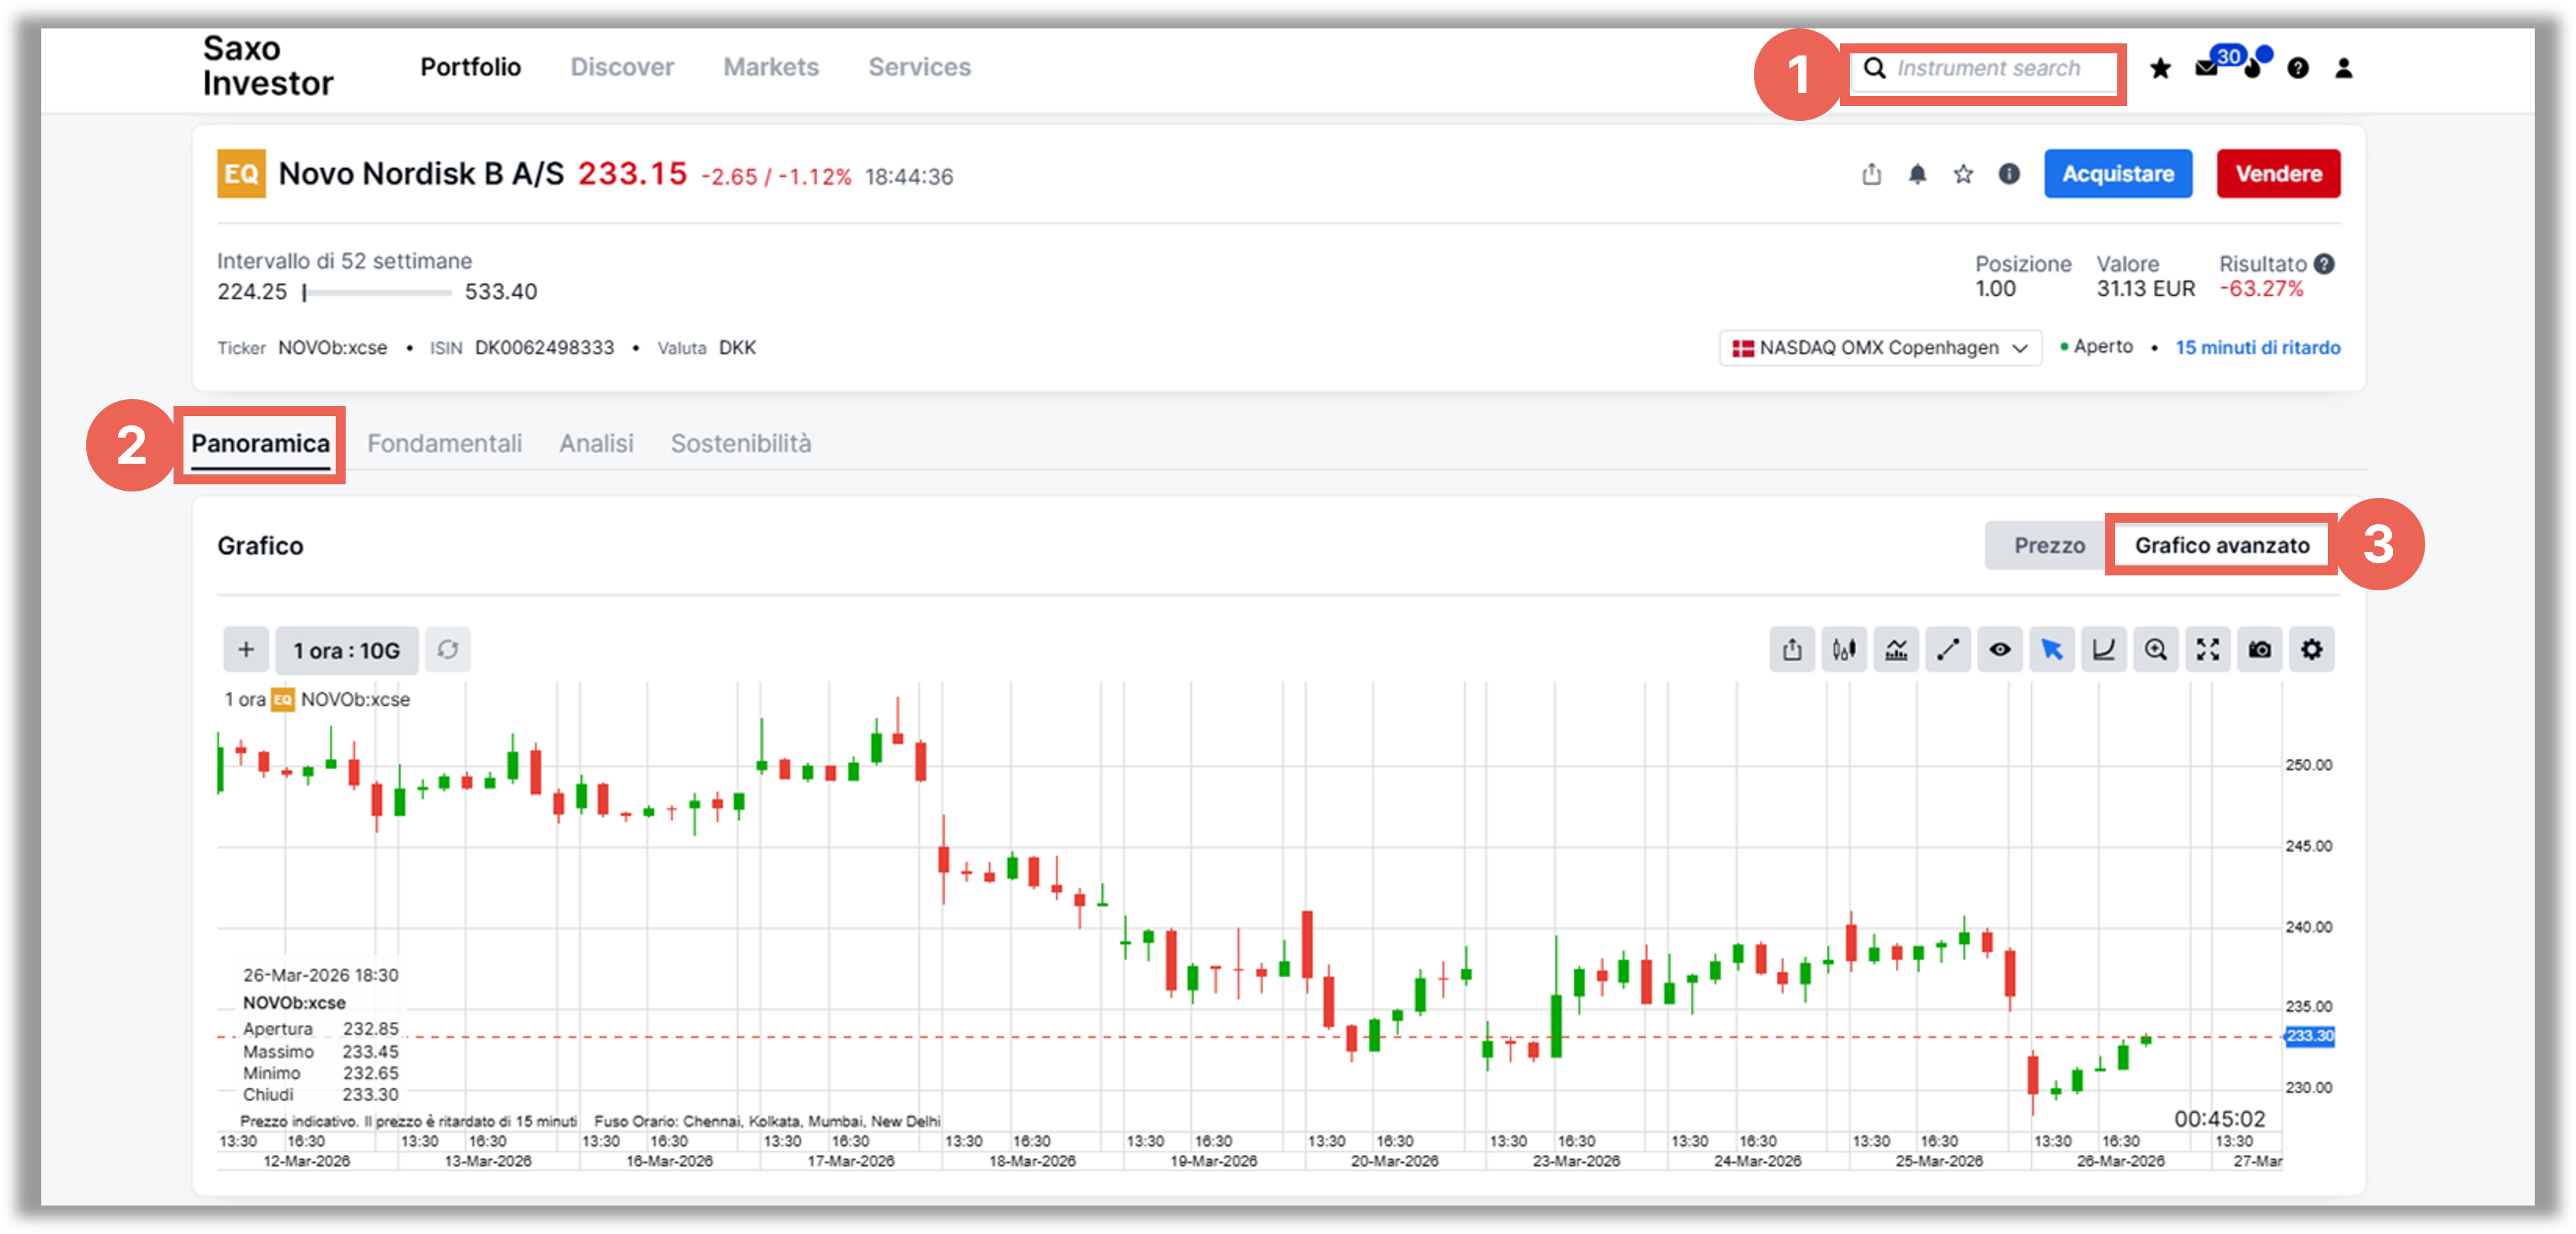
Task: Open the 1 ora : 10G period selector
Action: [346, 650]
